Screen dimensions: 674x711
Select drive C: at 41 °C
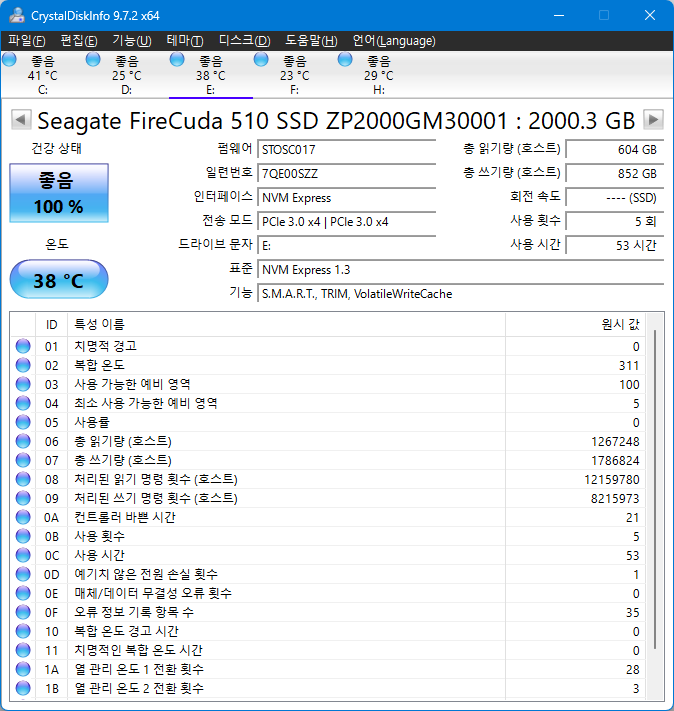click(x=43, y=75)
